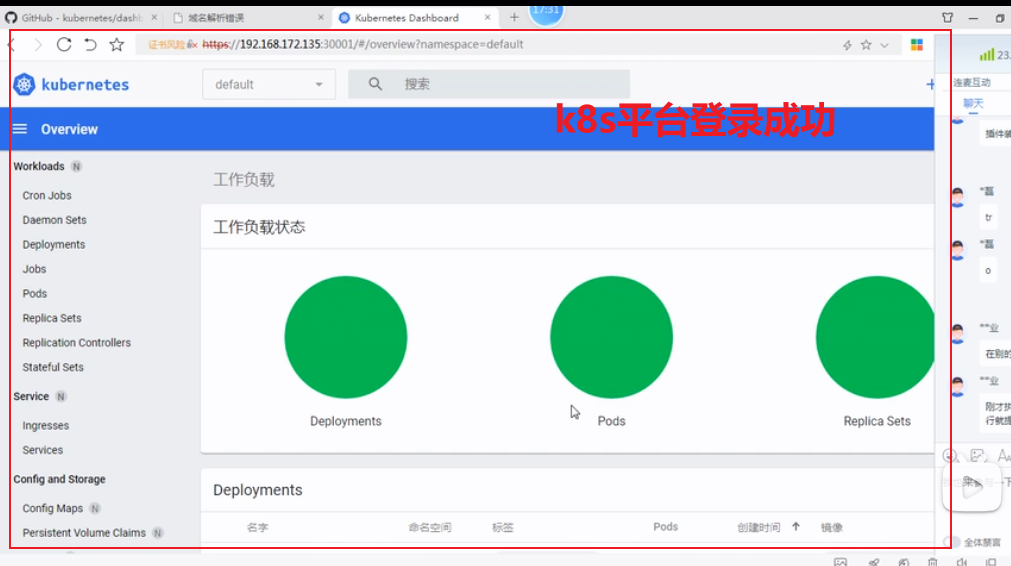Select 聊天 tab in chat panel

pyautogui.click(x=973, y=103)
